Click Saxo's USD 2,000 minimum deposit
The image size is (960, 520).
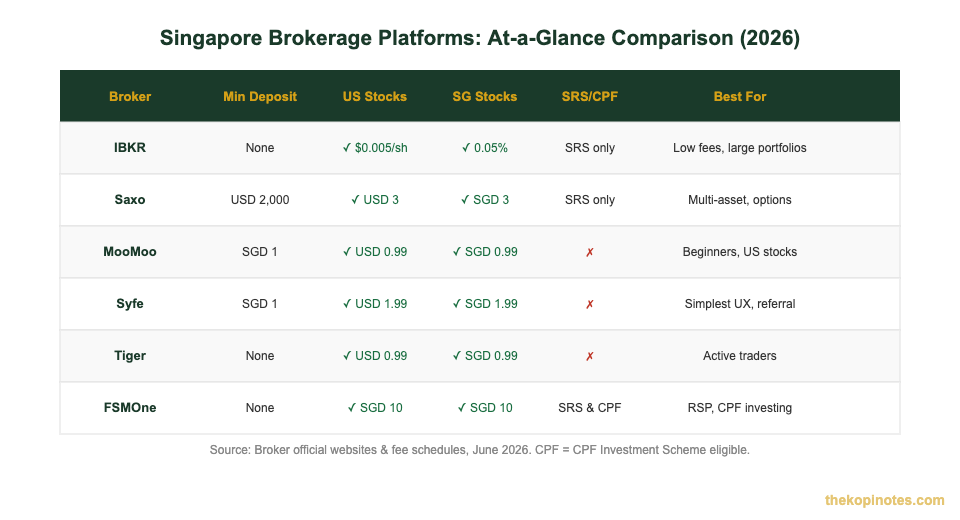[x=260, y=200]
